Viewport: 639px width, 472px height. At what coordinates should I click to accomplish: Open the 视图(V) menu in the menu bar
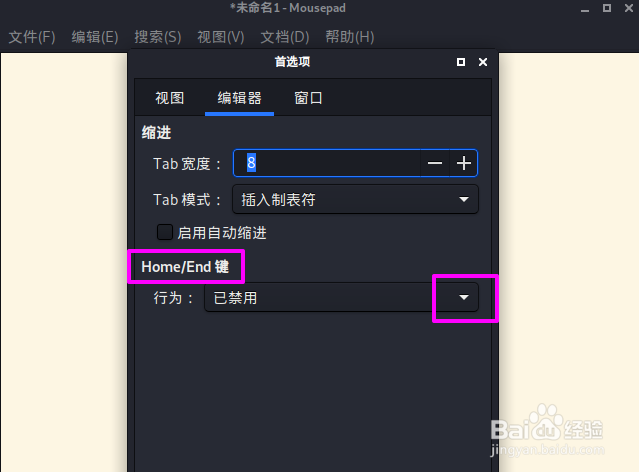tap(221, 37)
